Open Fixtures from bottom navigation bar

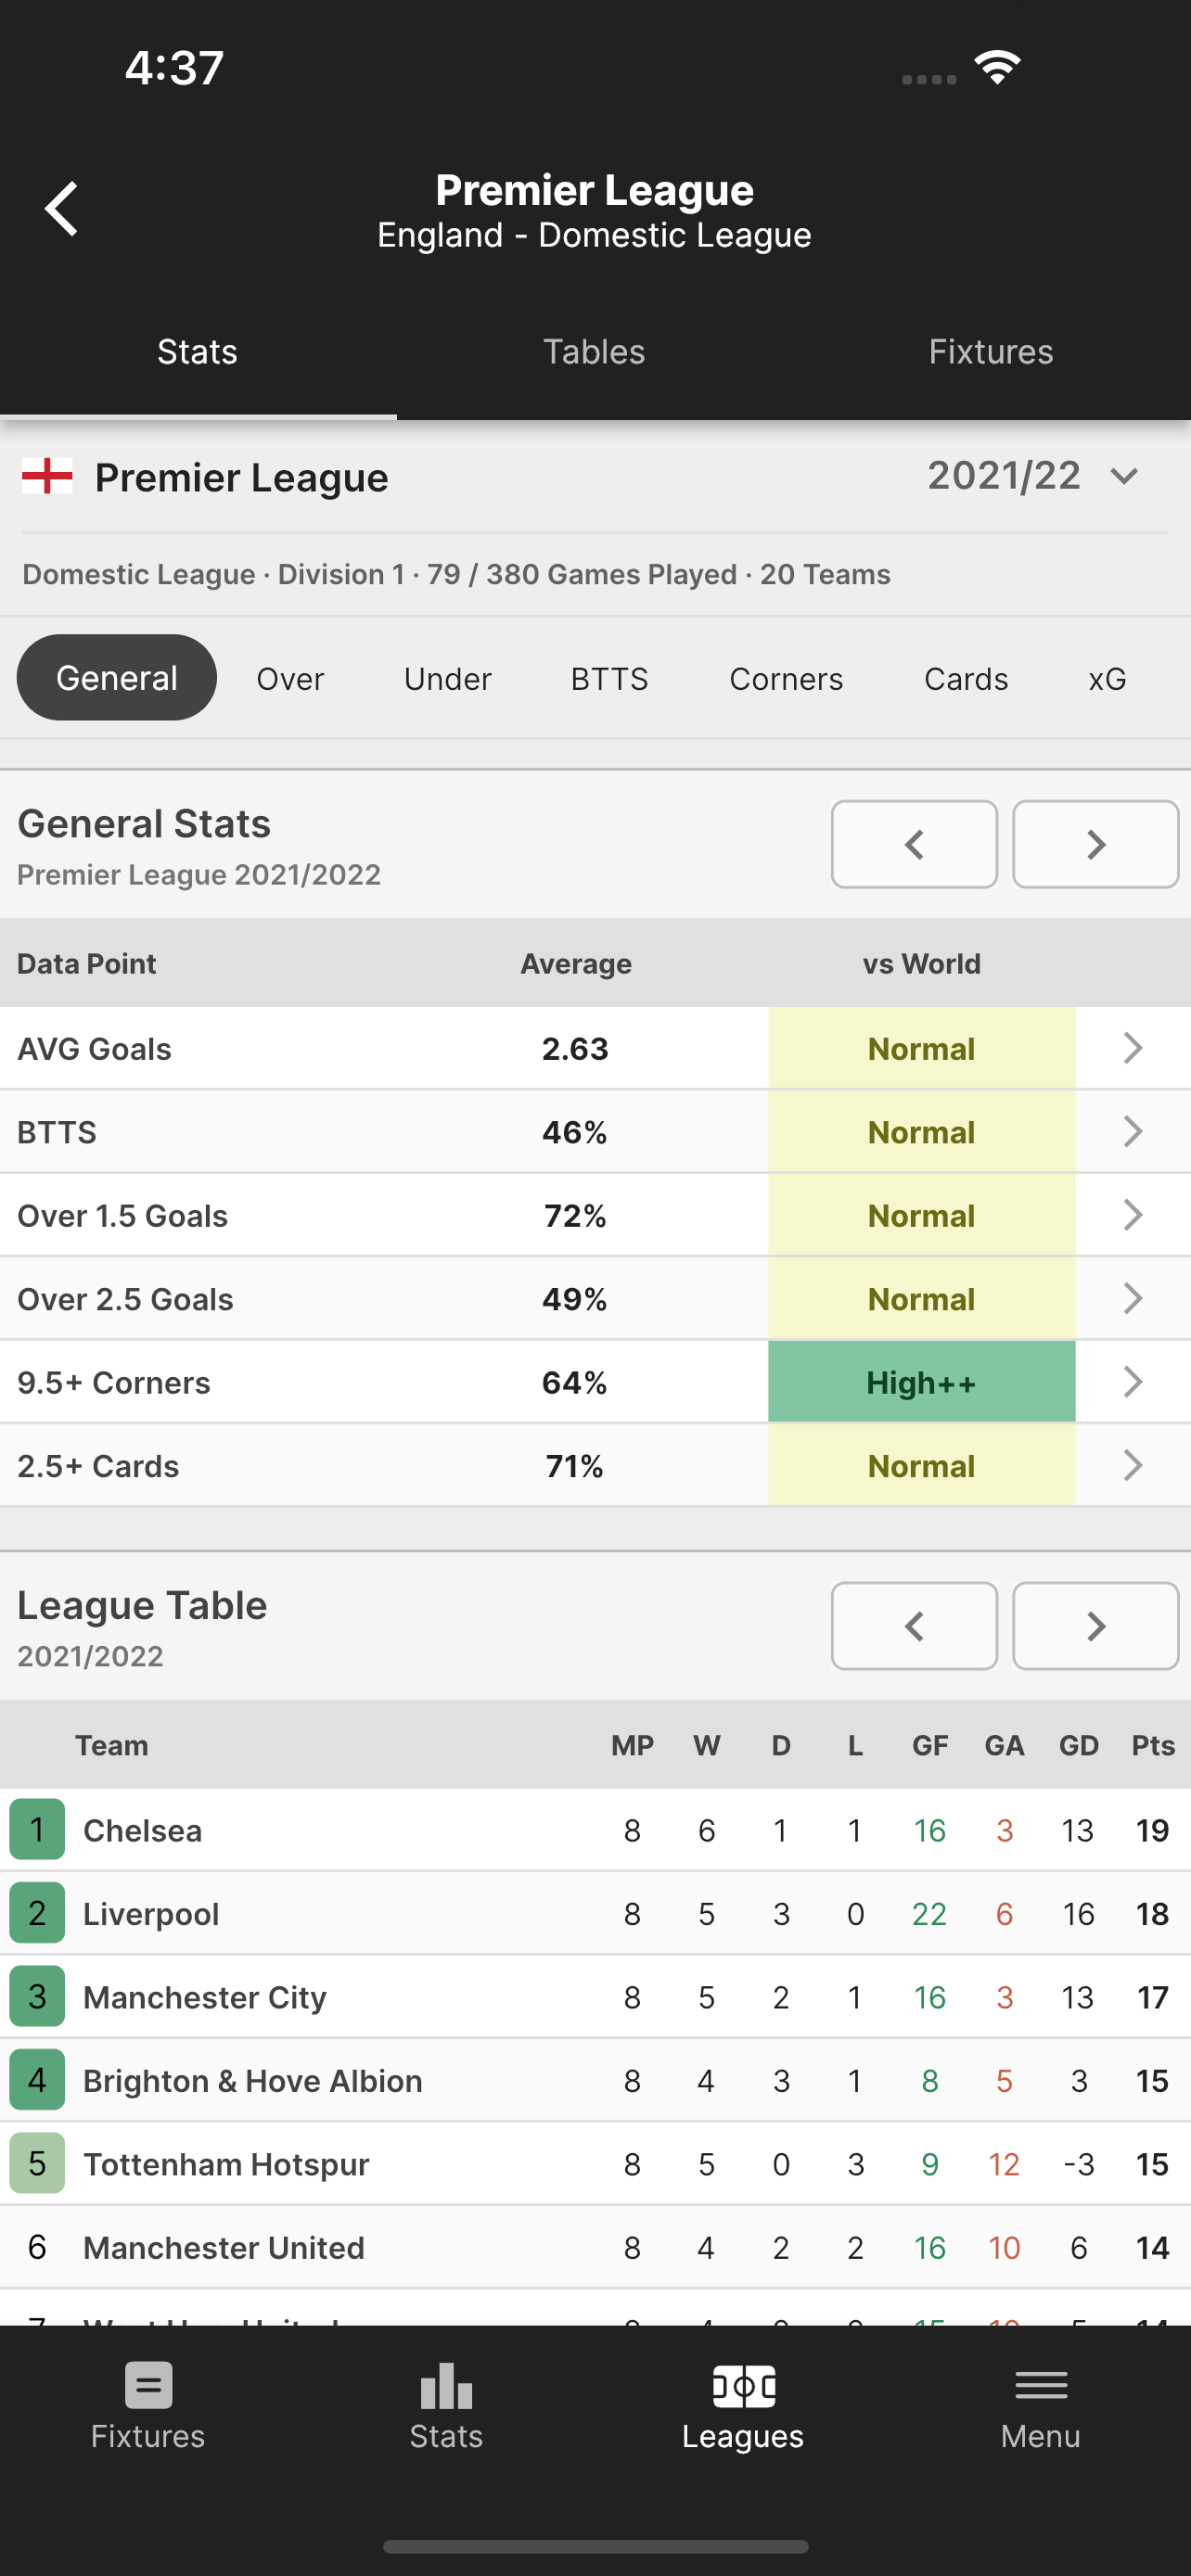tap(148, 2406)
